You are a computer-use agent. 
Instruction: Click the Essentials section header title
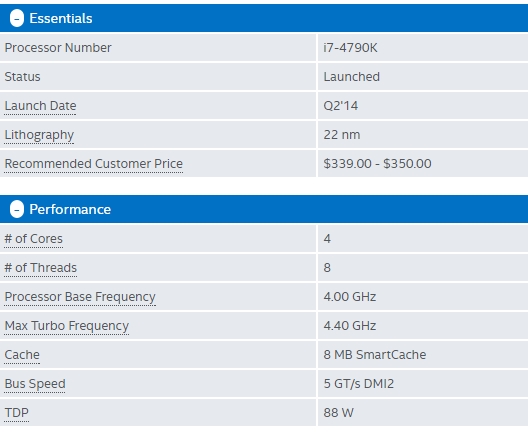pos(61,18)
